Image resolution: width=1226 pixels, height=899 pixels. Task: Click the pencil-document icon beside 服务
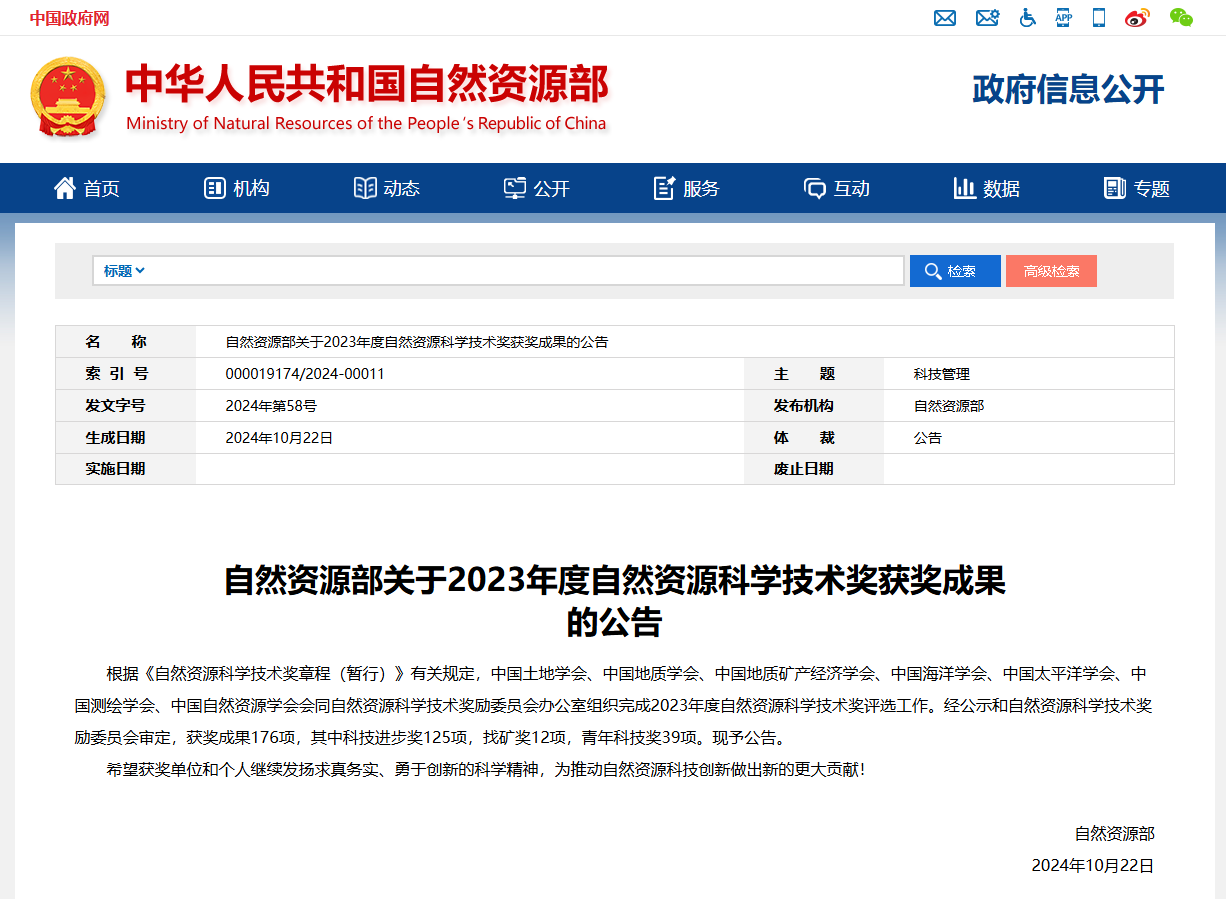(x=665, y=188)
